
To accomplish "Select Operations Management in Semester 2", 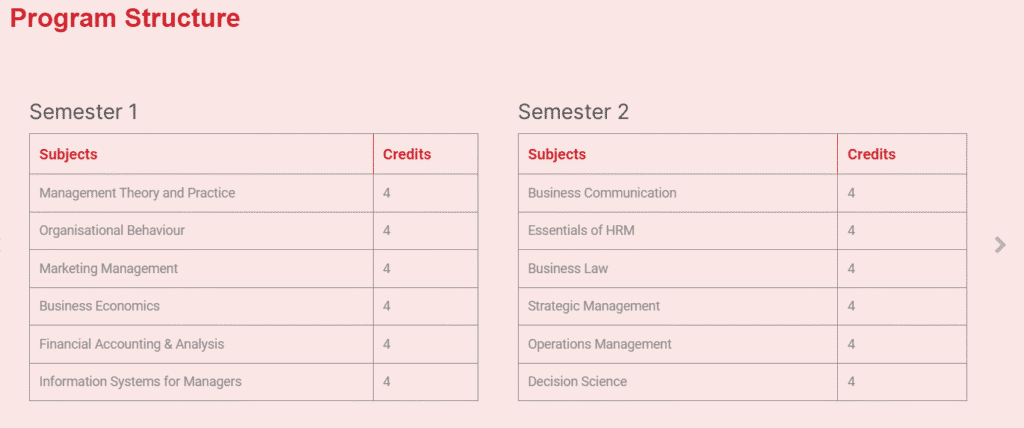I will pos(600,344).
